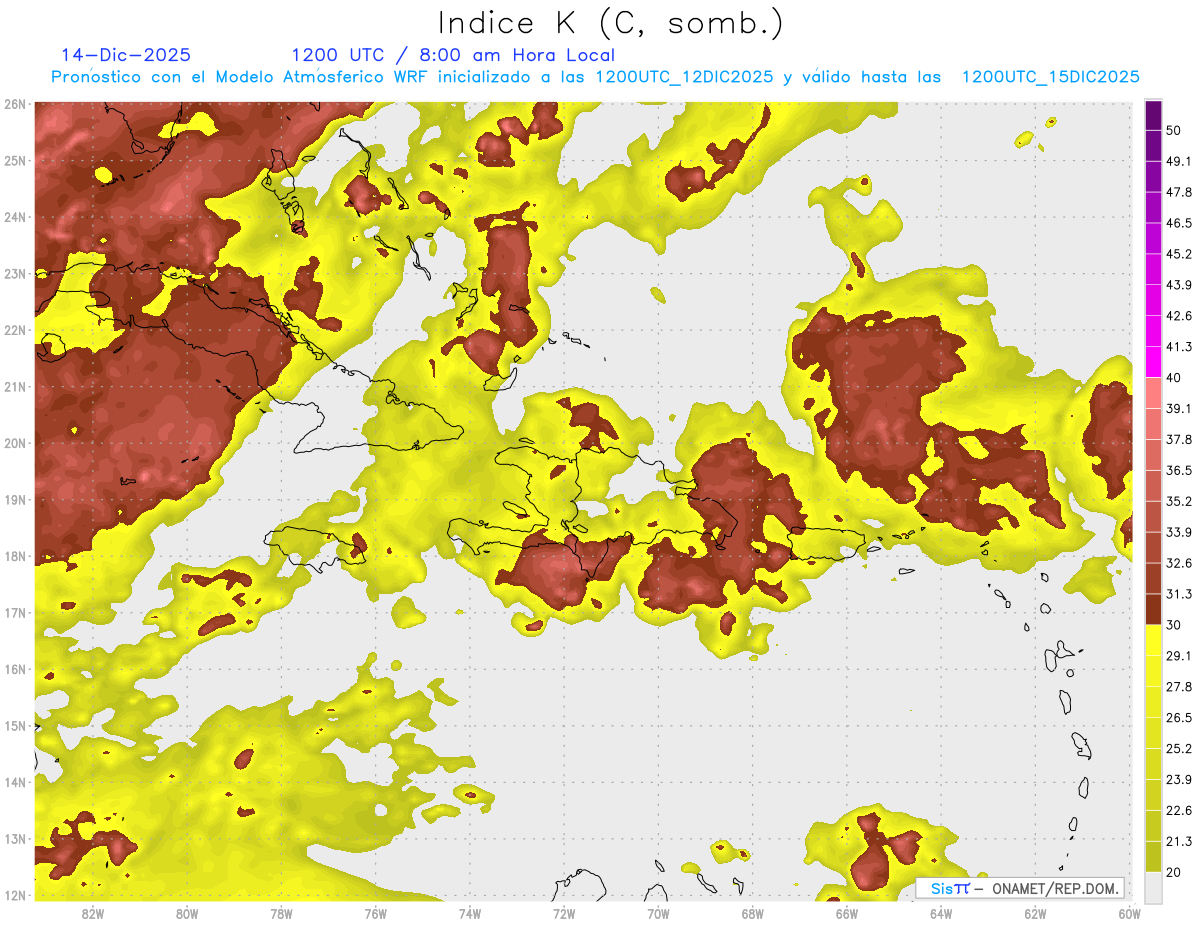This screenshot has height=927, width=1200.
Task: Click longitude label "80W"
Action: pos(187,913)
